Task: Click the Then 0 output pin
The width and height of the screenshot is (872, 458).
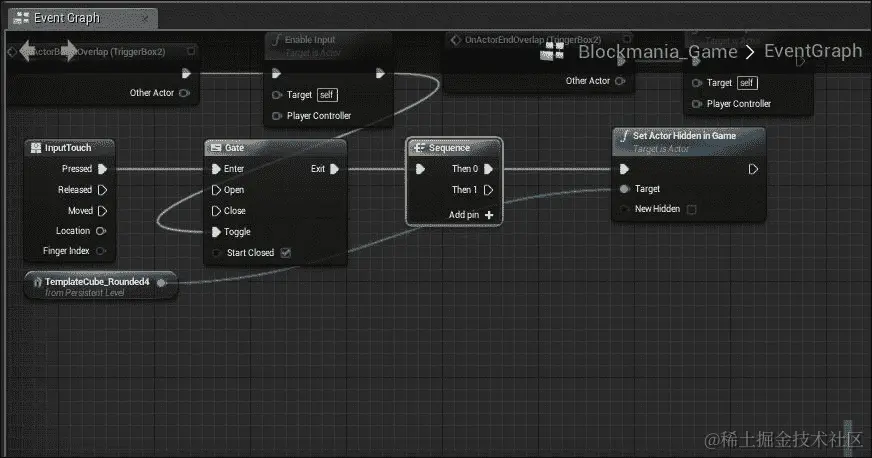Action: click(488, 168)
